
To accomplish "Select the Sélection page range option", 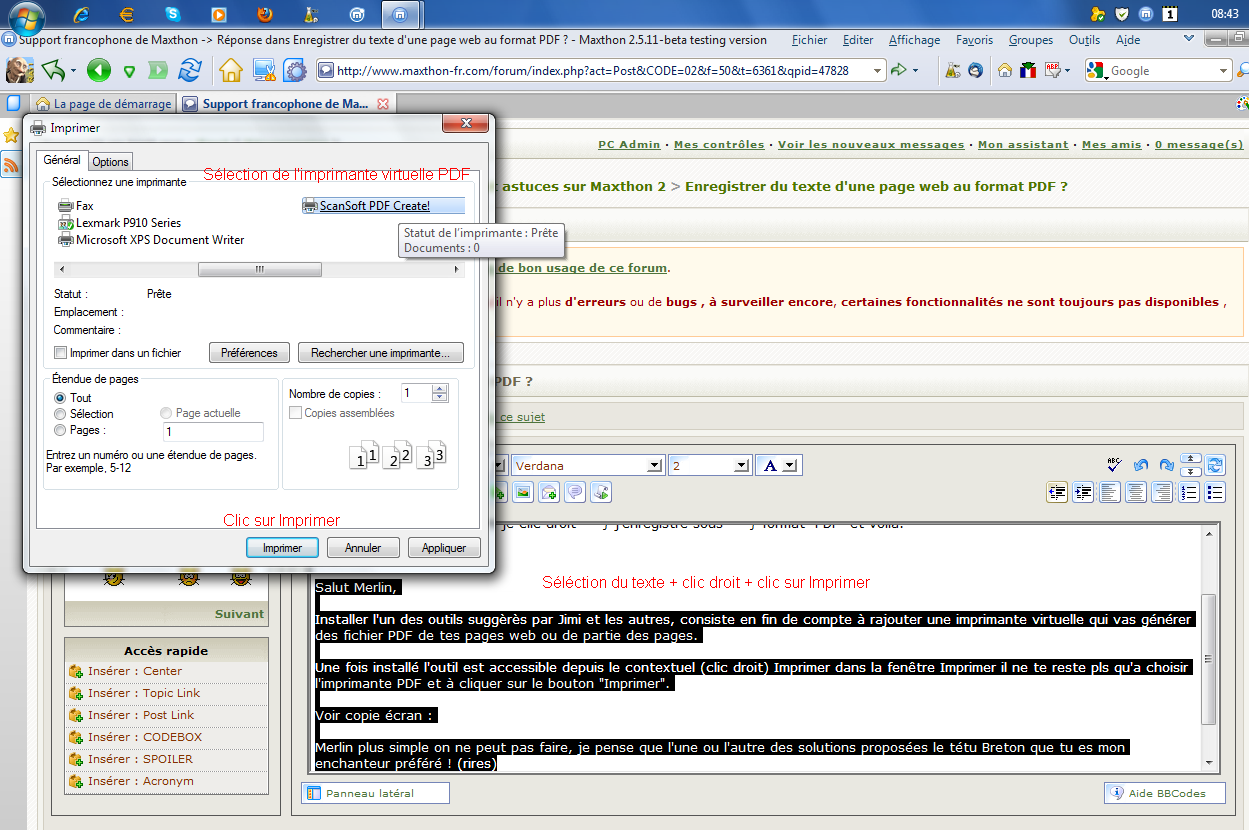I will coord(60,413).
